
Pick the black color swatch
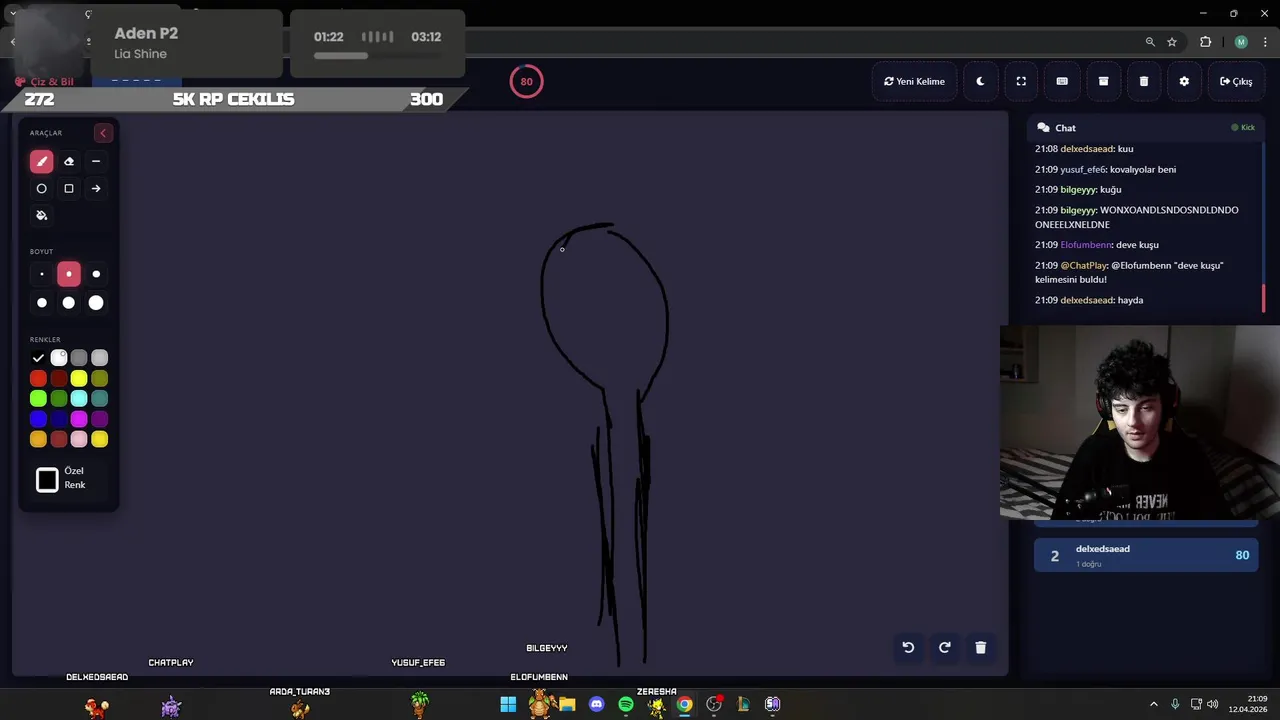(x=38, y=358)
